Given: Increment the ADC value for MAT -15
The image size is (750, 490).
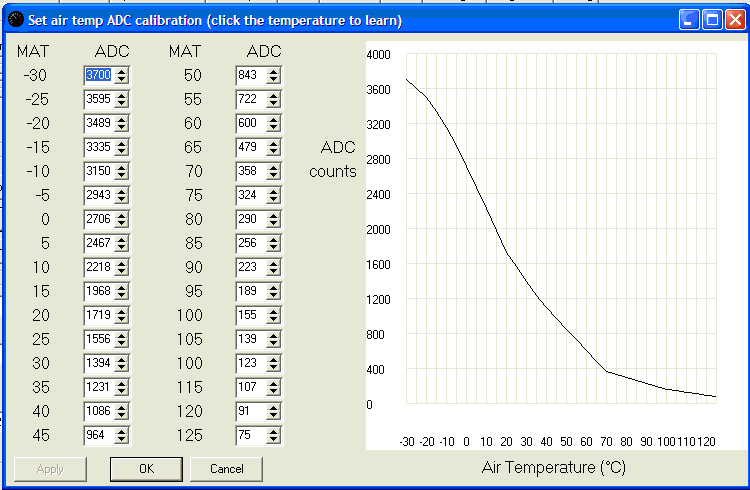Looking at the screenshot, I should [x=121, y=143].
